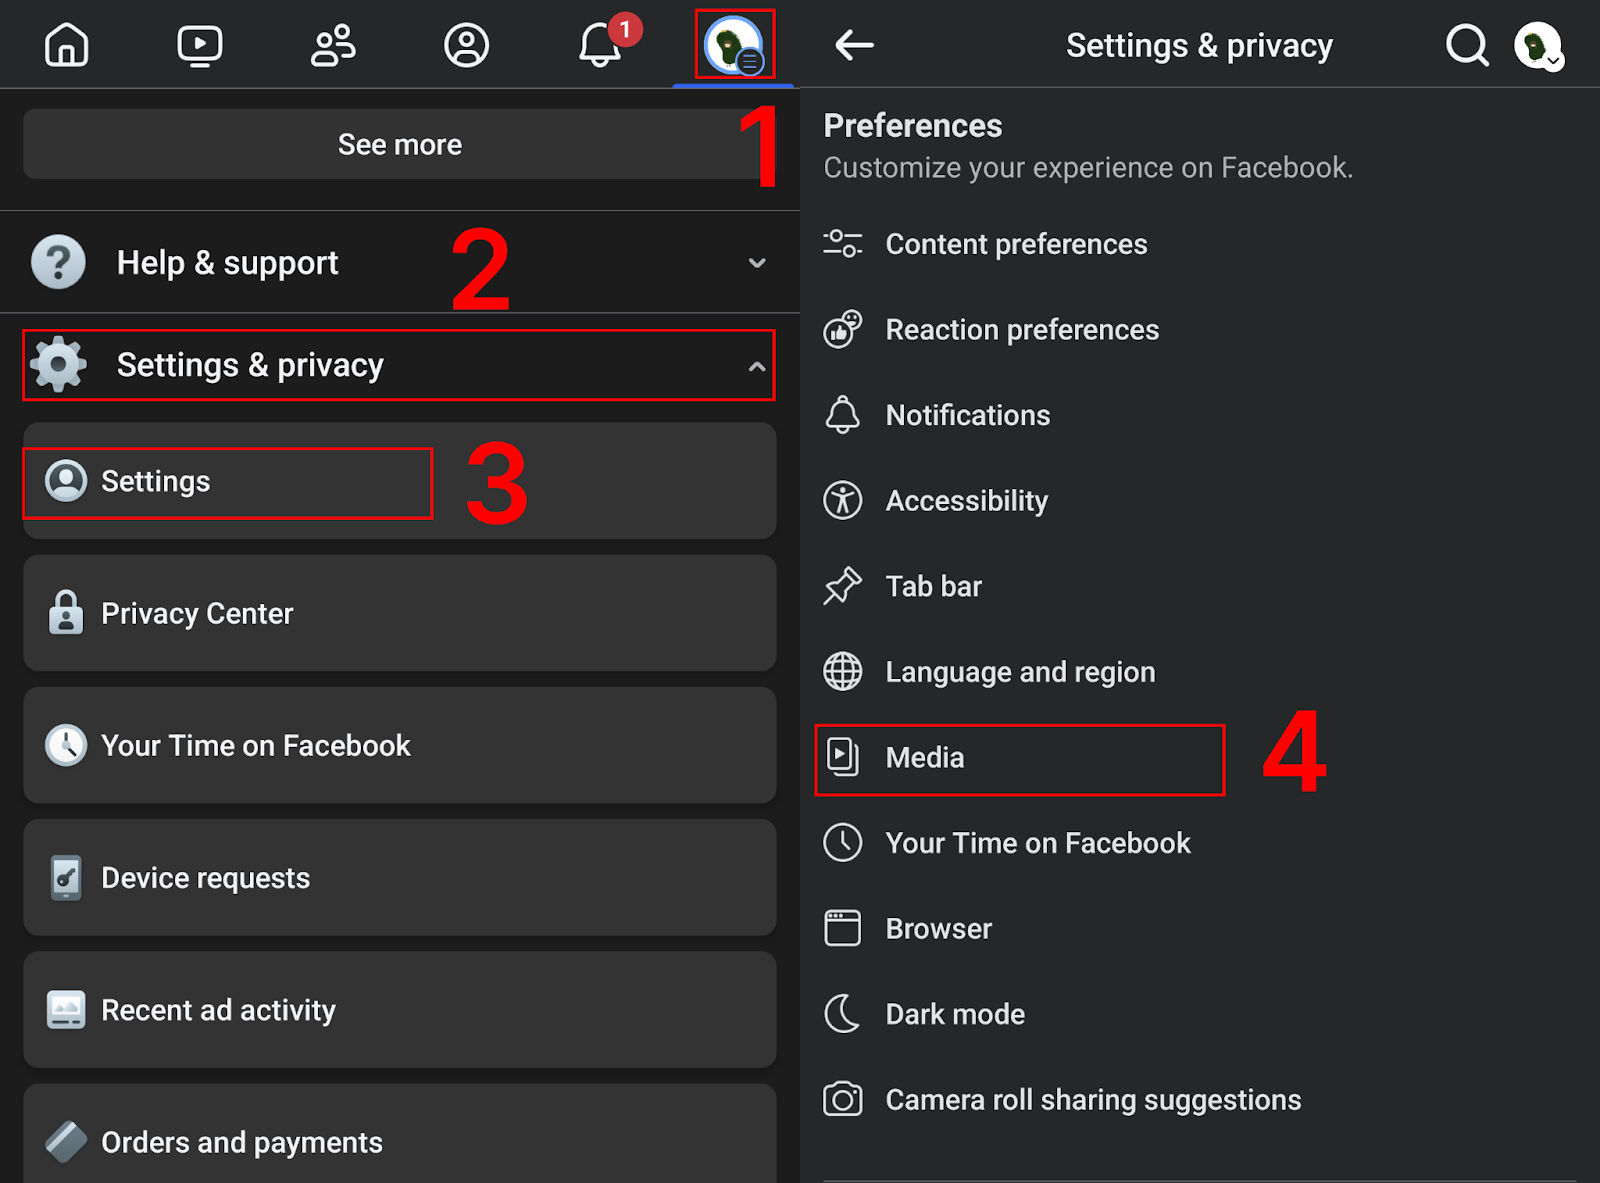Open Your Time on Facebook in Preferences list
Screen dimensions: 1600x1183
click(1200, 843)
